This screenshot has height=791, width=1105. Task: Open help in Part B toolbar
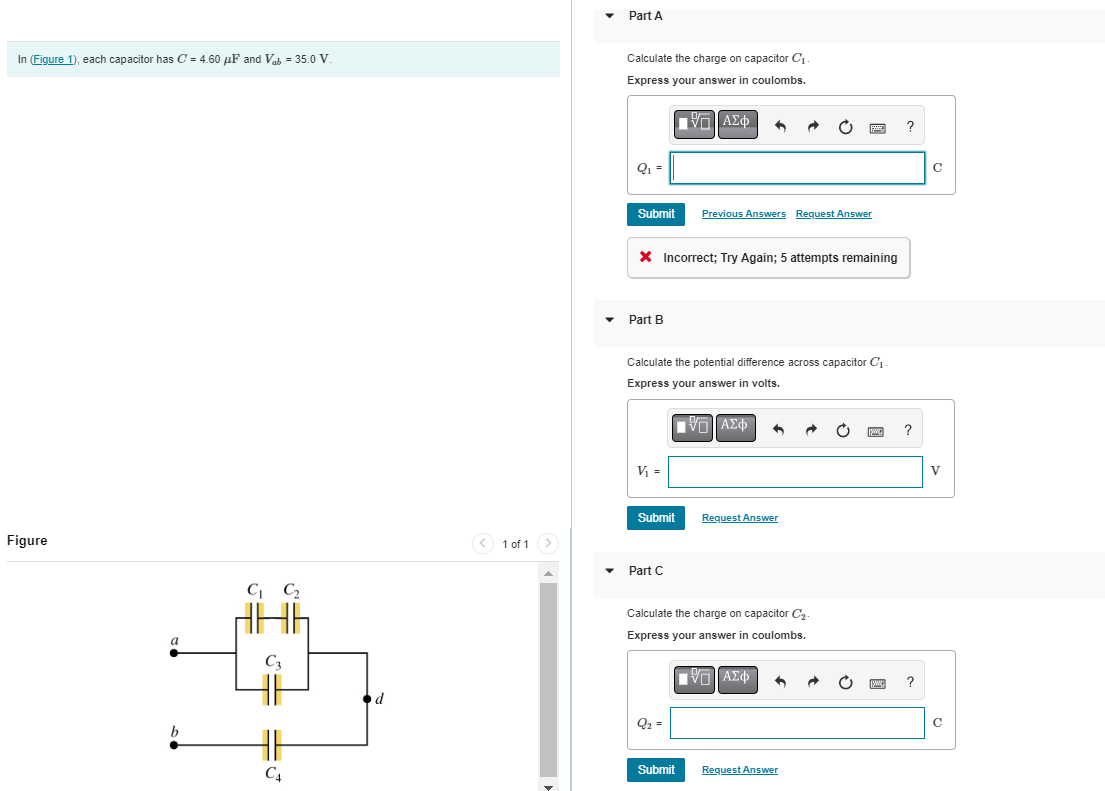click(x=908, y=430)
